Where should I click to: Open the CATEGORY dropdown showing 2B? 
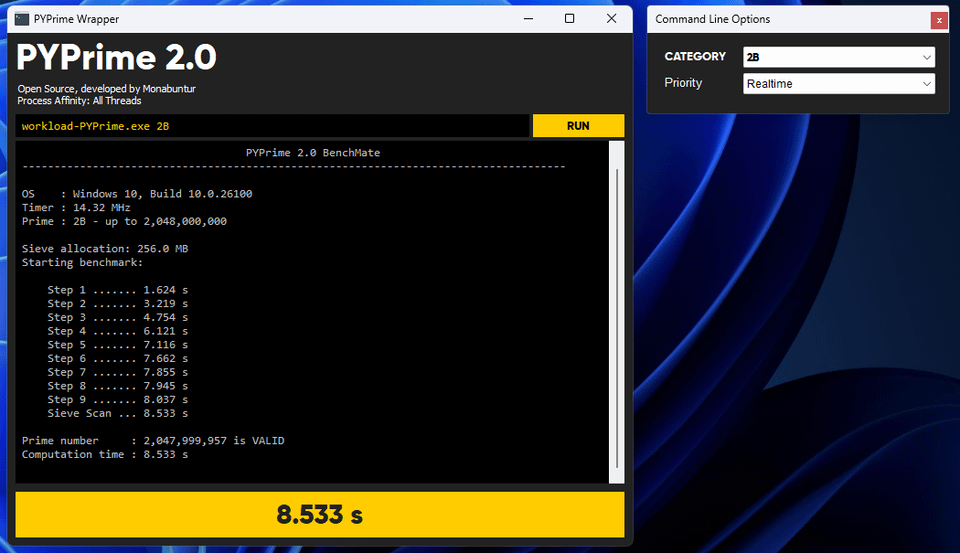[838, 57]
